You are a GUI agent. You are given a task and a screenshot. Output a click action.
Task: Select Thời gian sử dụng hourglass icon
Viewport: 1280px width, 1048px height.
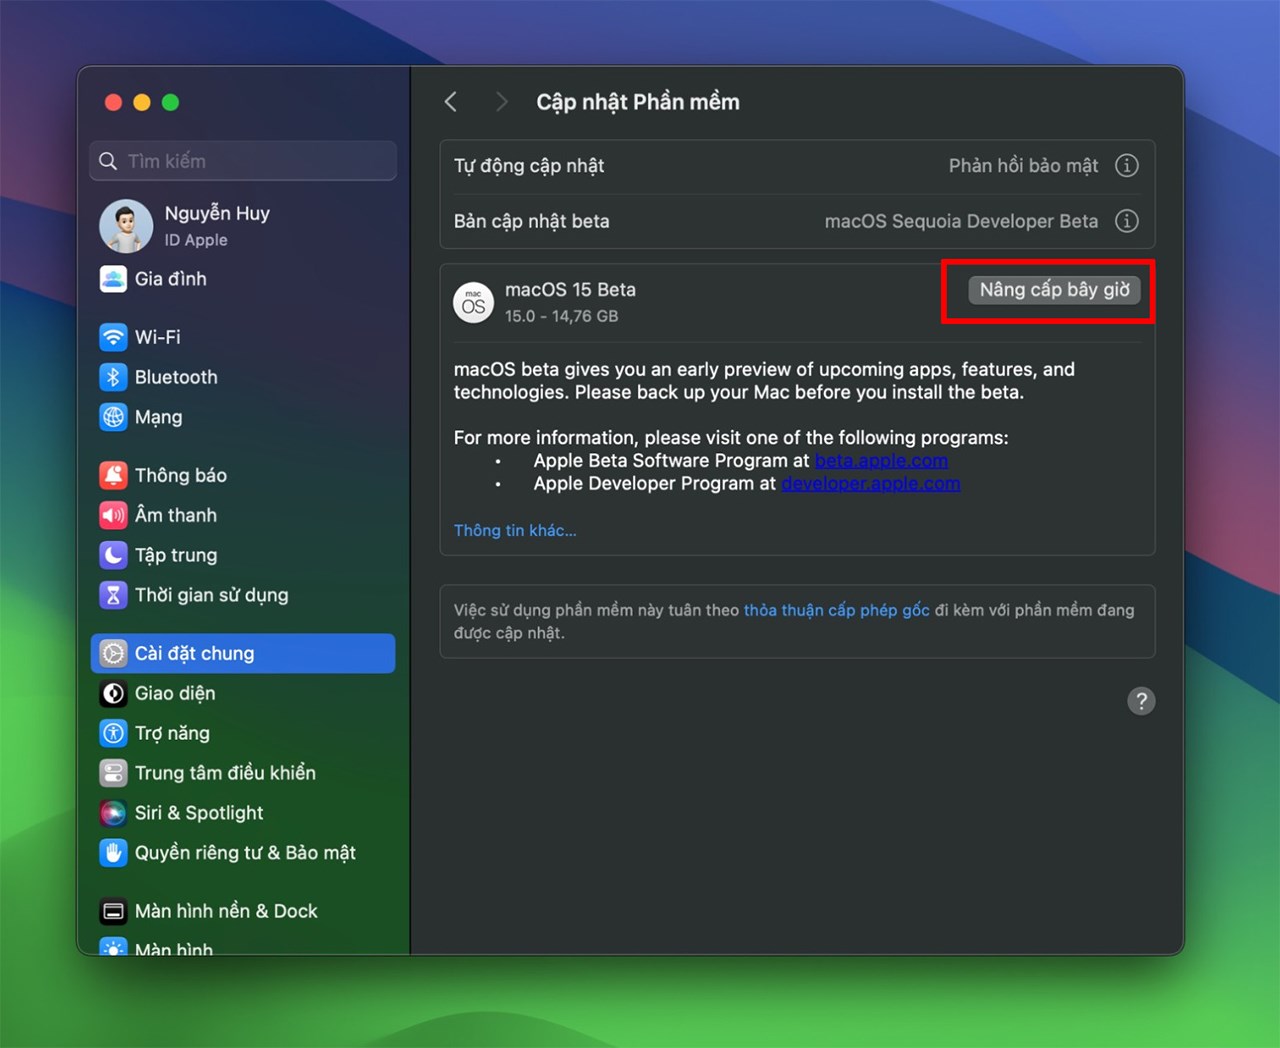tap(113, 595)
